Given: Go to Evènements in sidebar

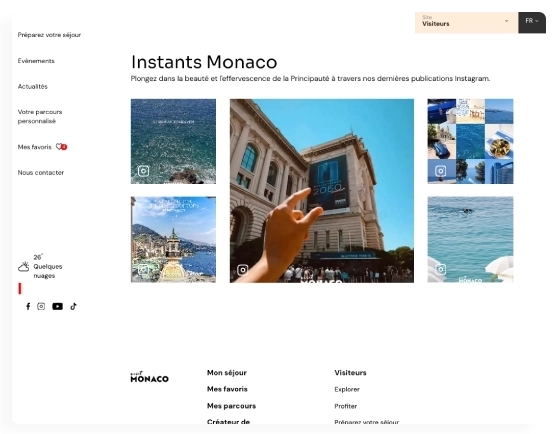Looking at the screenshot, I should click(x=36, y=61).
